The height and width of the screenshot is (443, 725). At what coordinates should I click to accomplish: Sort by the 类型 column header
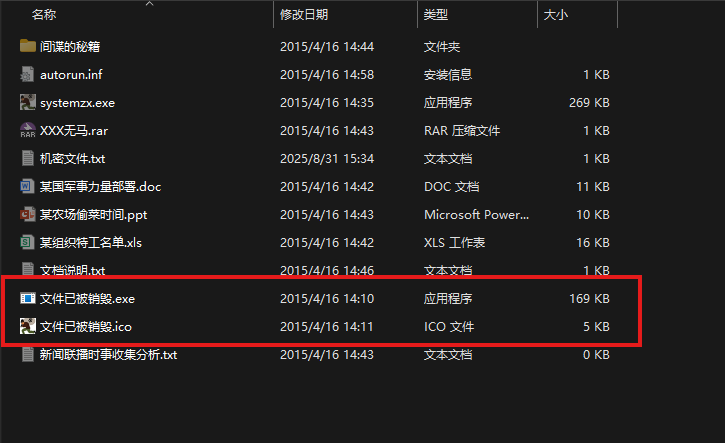(x=436, y=15)
